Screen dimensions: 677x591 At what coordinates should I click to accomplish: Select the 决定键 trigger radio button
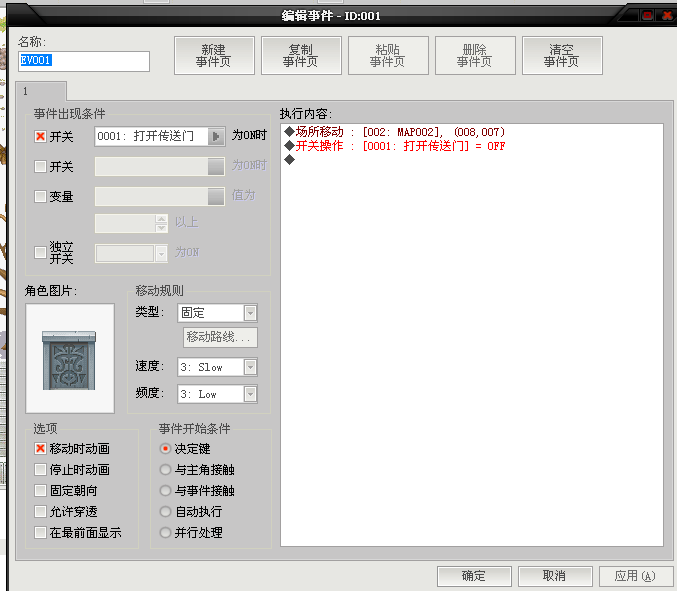165,449
